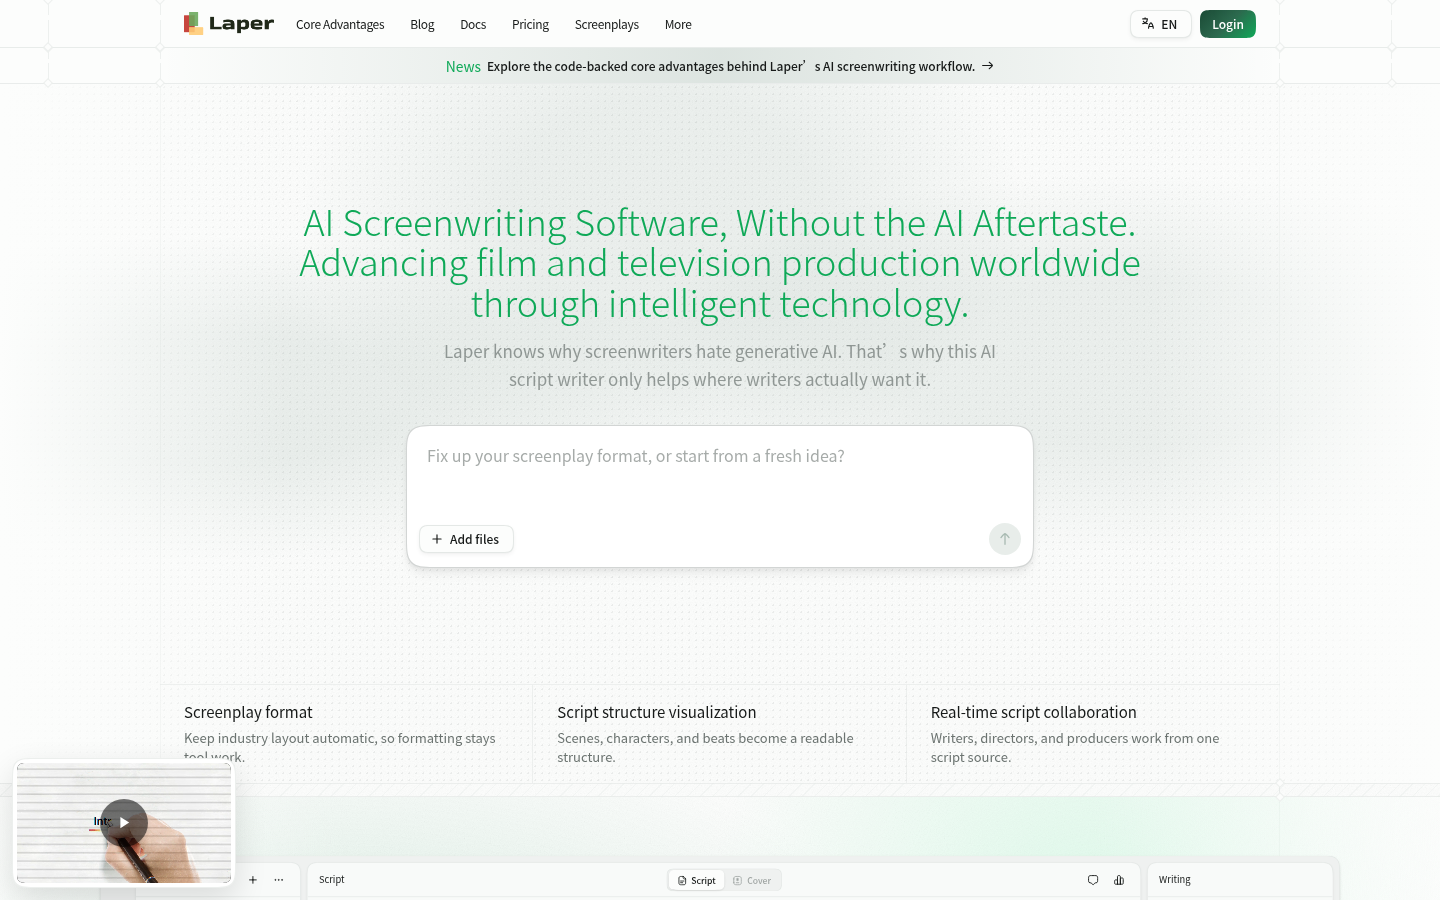This screenshot has width=1440, height=900.
Task: Click the arrow icon in the news banner
Action: coord(988,66)
